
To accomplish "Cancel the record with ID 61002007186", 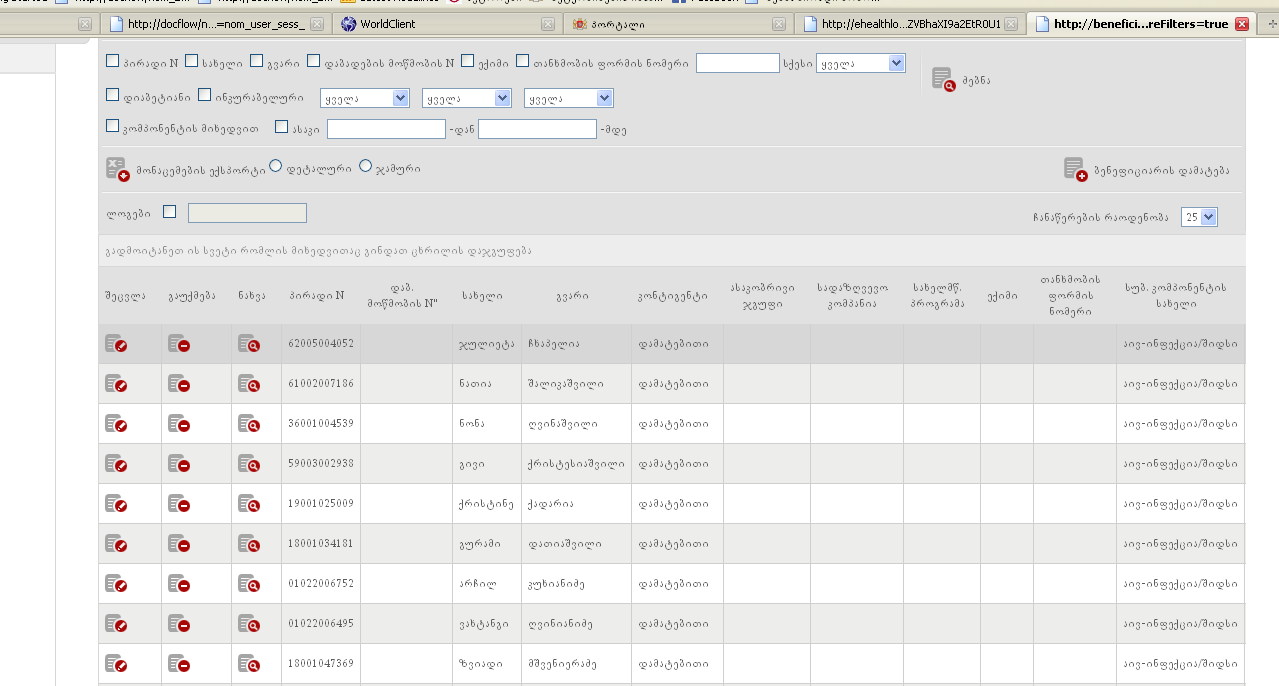I will click(179, 384).
